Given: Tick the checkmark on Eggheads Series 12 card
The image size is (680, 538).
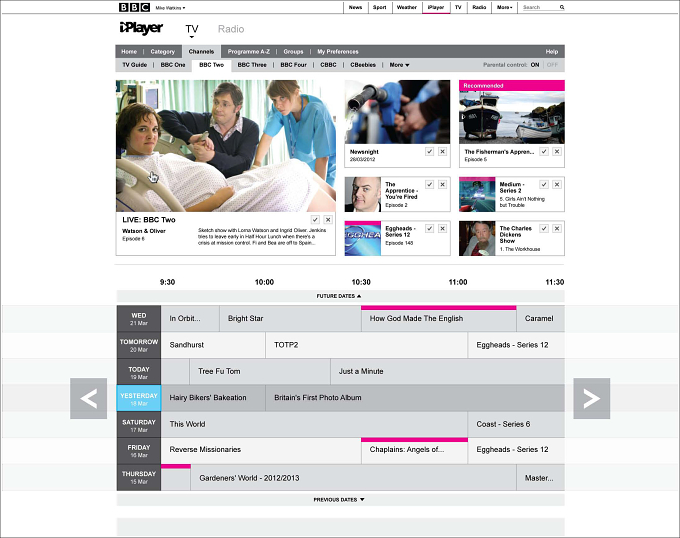Looking at the screenshot, I should point(429,228).
